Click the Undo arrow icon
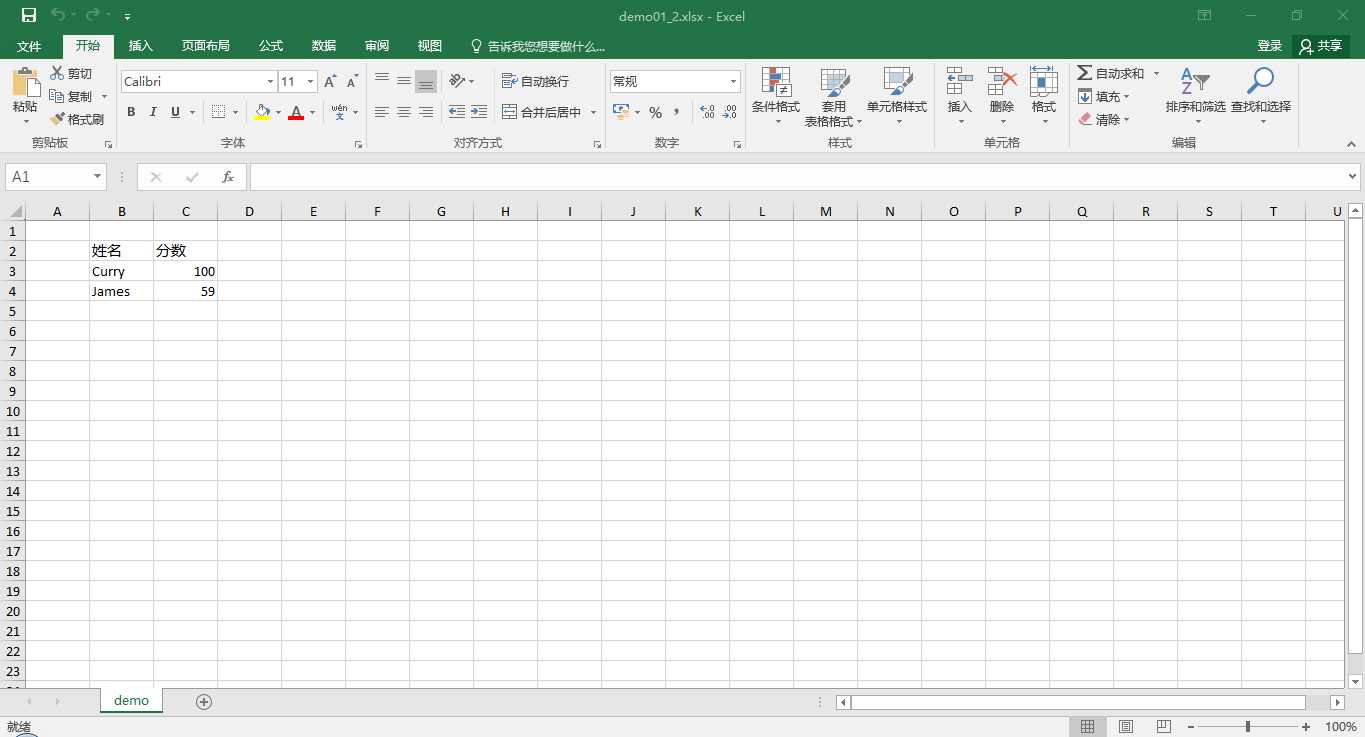Viewport: 1365px width, 737px height. point(58,16)
